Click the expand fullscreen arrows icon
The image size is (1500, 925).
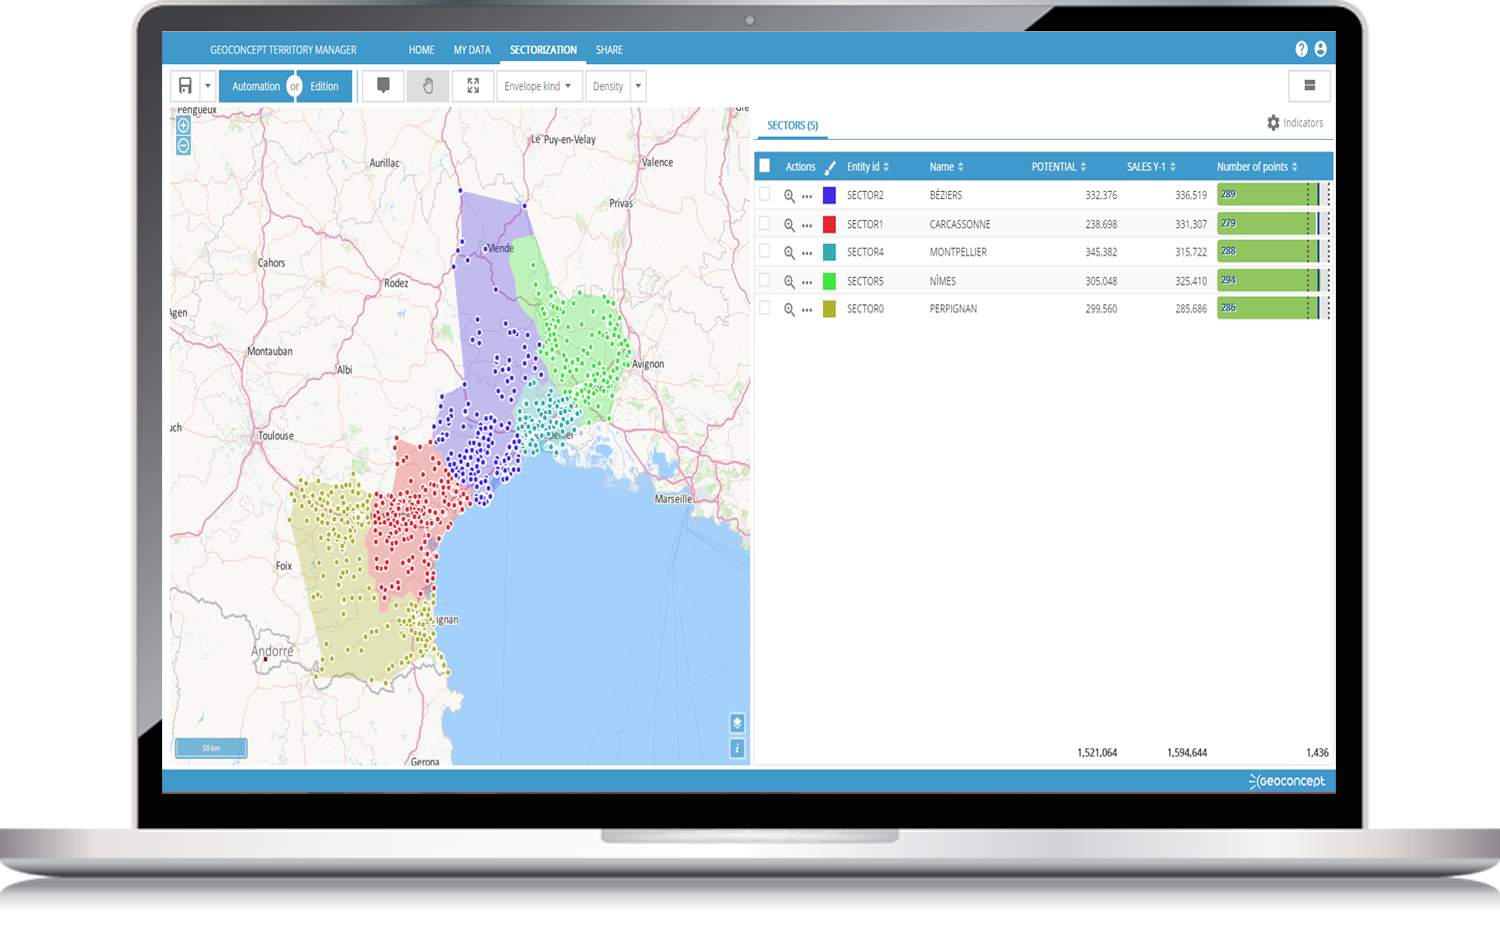coord(473,86)
